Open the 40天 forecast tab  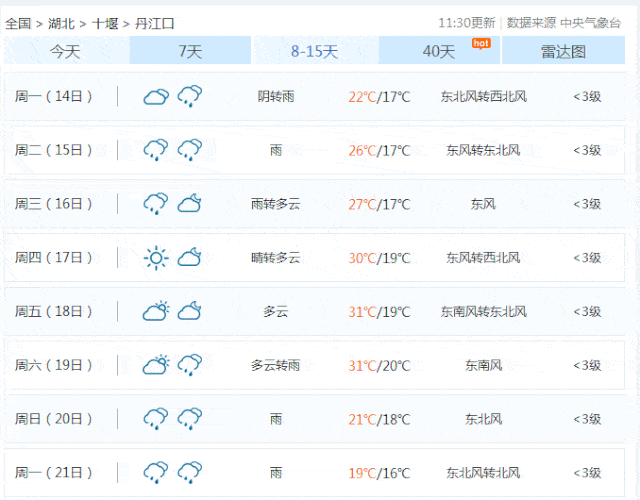pos(438,51)
